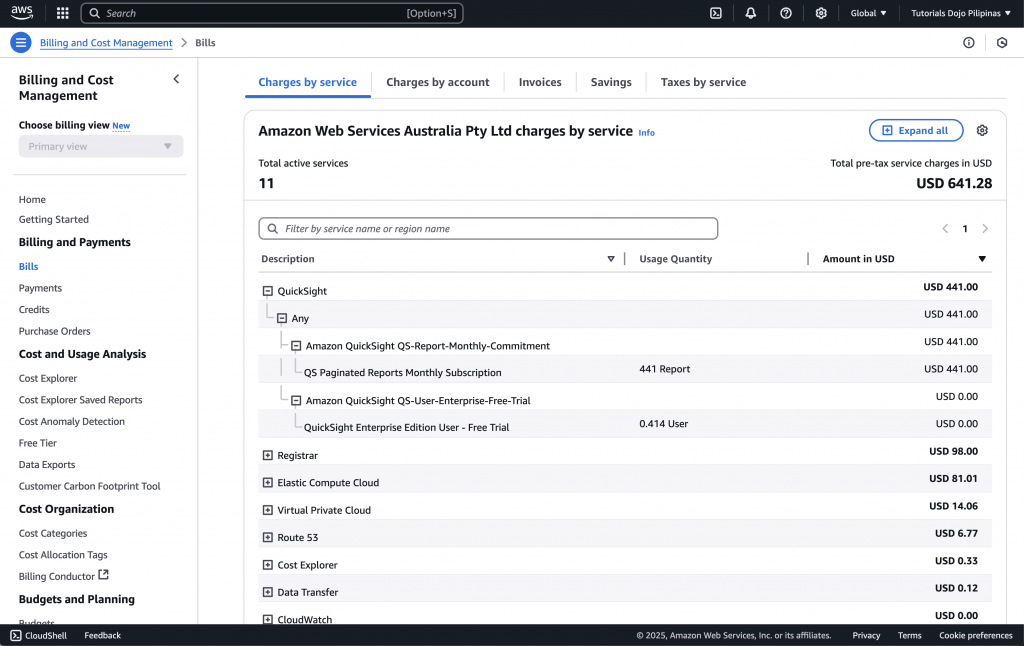
Task: Launch CloudShell from the top bar icon
Action: tap(716, 13)
